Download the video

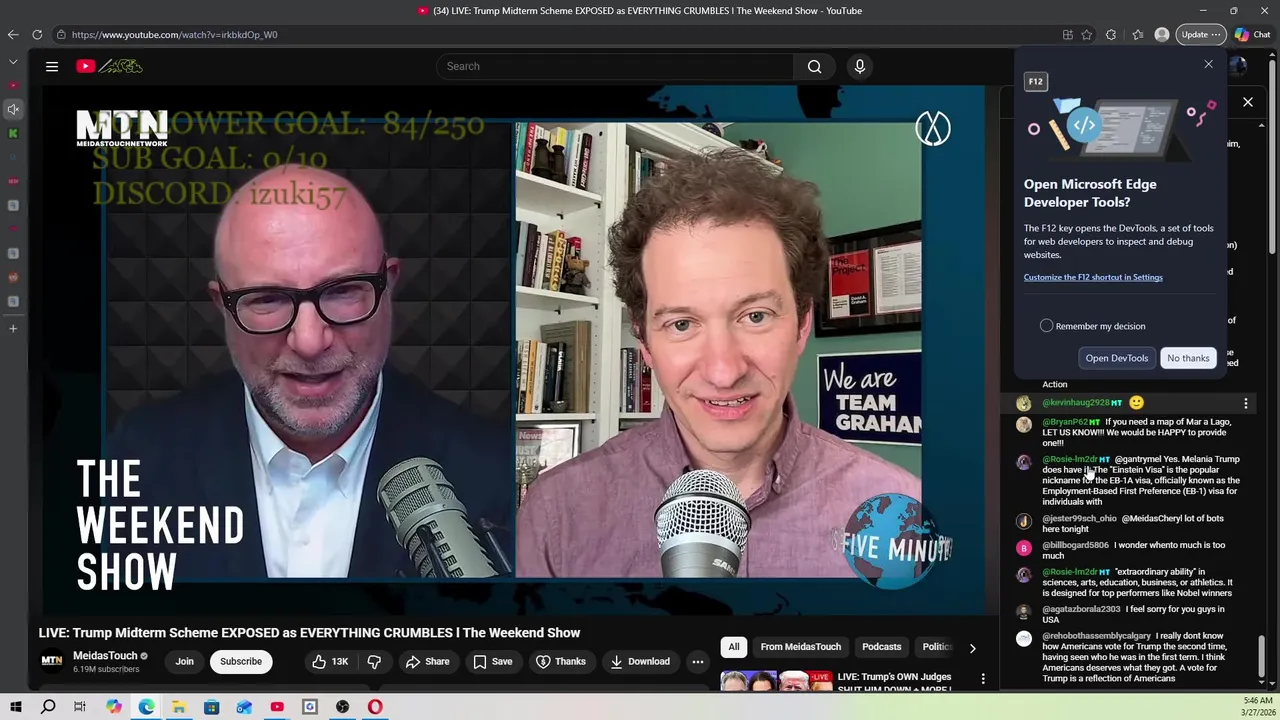[640, 661]
